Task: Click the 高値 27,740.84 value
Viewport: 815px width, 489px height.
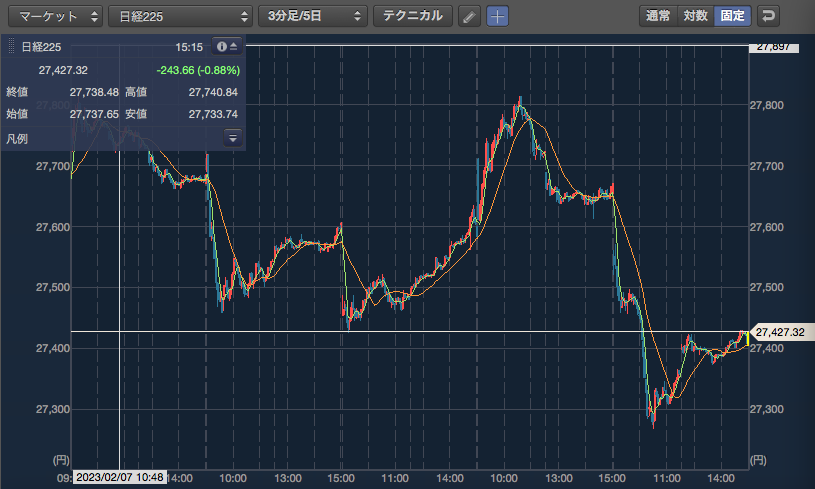Action: (x=213, y=92)
